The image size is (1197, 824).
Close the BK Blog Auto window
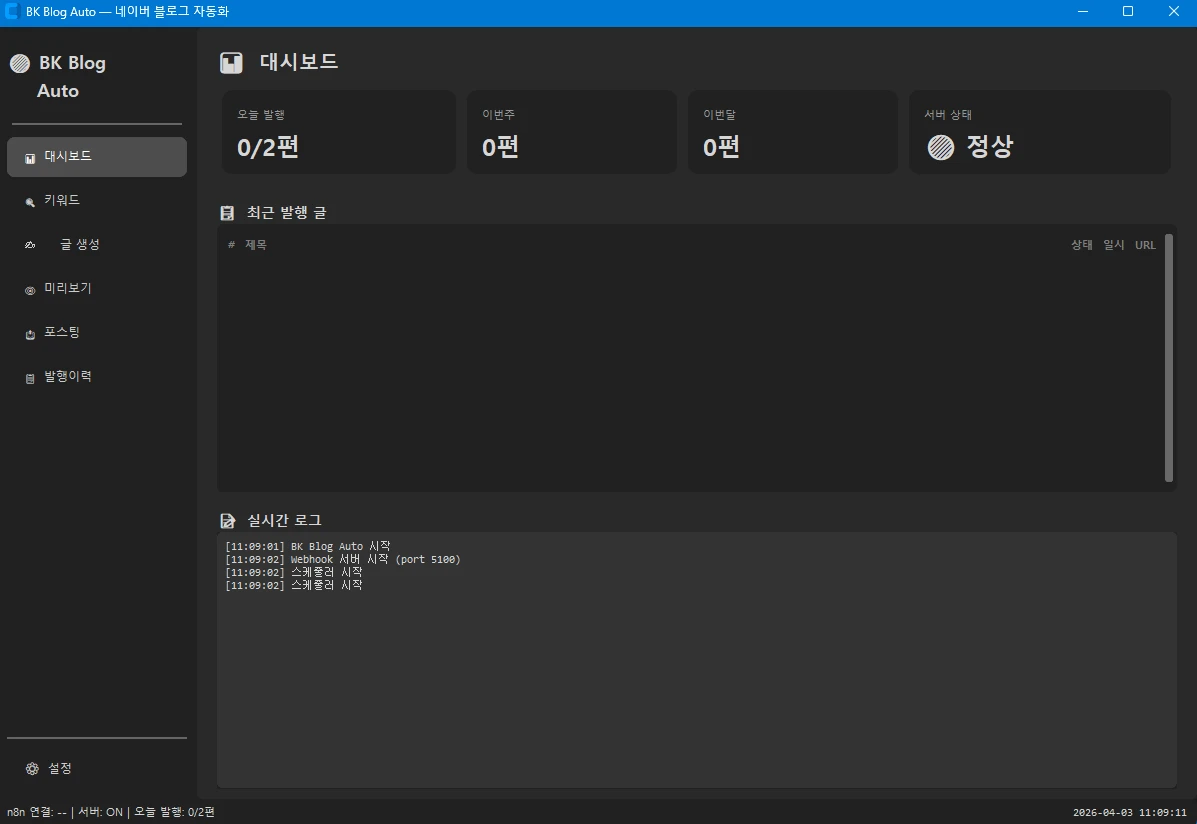click(x=1174, y=11)
